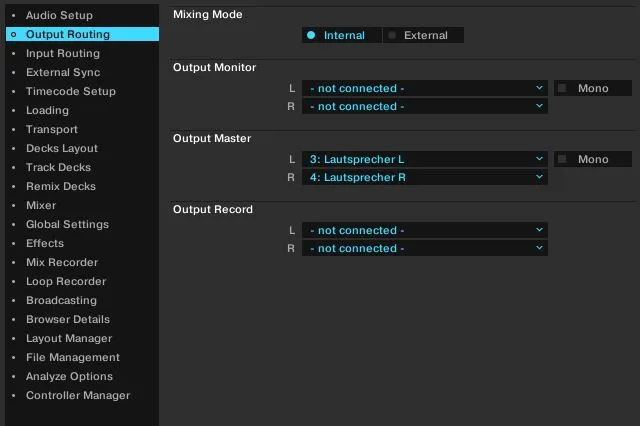Open Output Master L Lautsprecher dropdown
This screenshot has height=426, width=640.
[424, 159]
